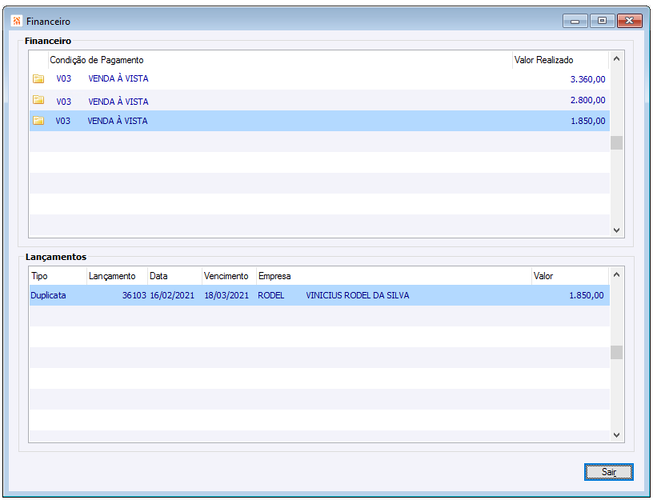657x500 pixels.
Task: Click the Valor Realizado column header
Action: coord(560,60)
